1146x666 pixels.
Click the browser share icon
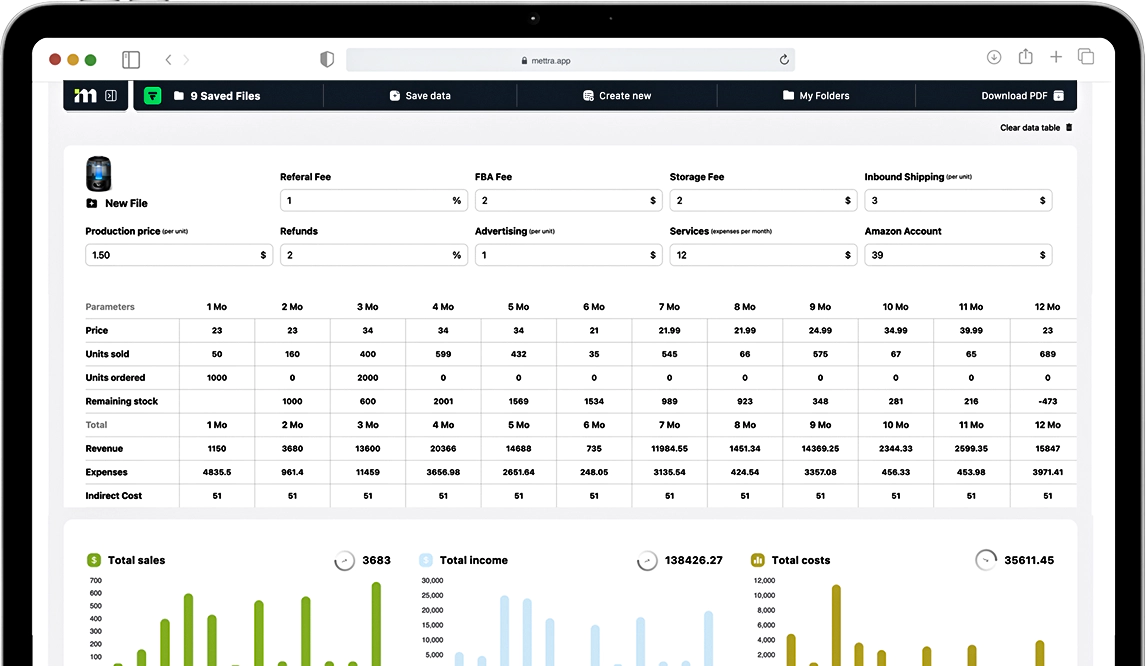[1025, 56]
